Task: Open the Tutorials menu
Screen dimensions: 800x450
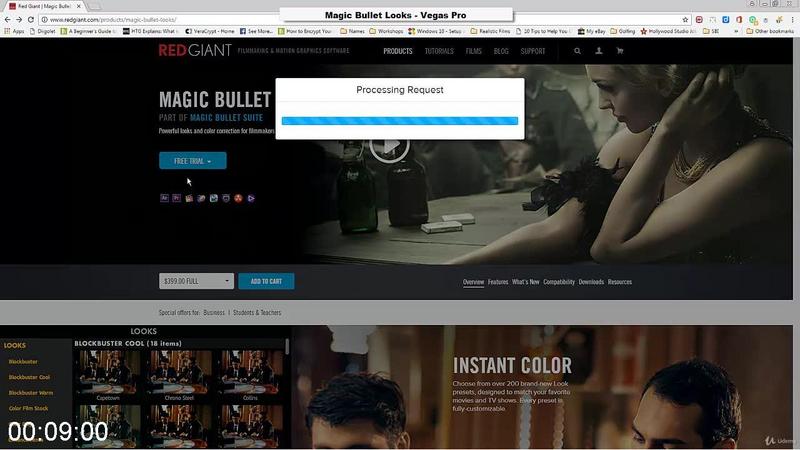Action: pyautogui.click(x=439, y=51)
